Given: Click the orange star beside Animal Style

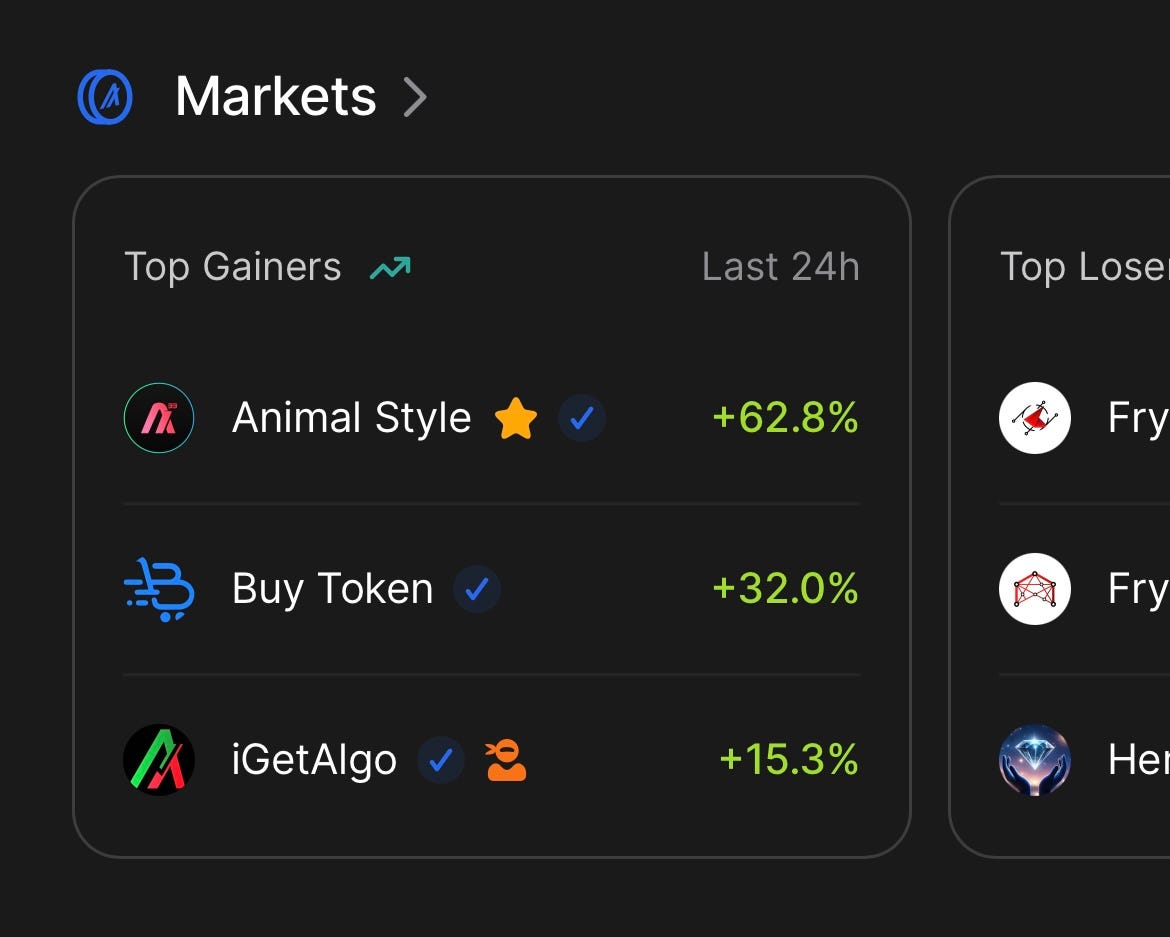Looking at the screenshot, I should [x=516, y=418].
